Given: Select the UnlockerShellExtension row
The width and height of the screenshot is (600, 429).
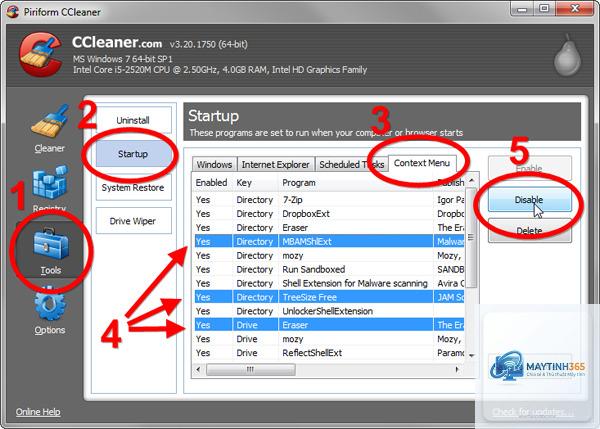Looking at the screenshot, I should [x=329, y=311].
